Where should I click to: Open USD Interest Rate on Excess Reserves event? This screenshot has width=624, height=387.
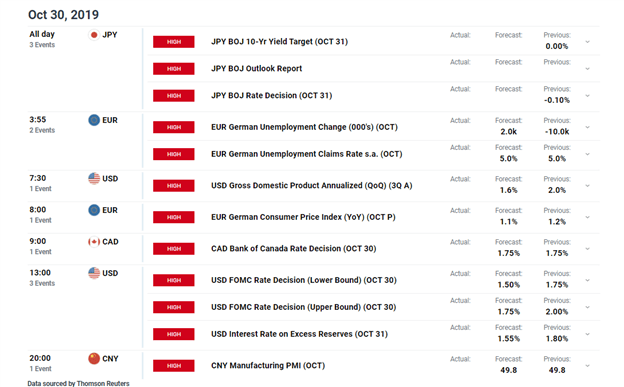(299, 334)
